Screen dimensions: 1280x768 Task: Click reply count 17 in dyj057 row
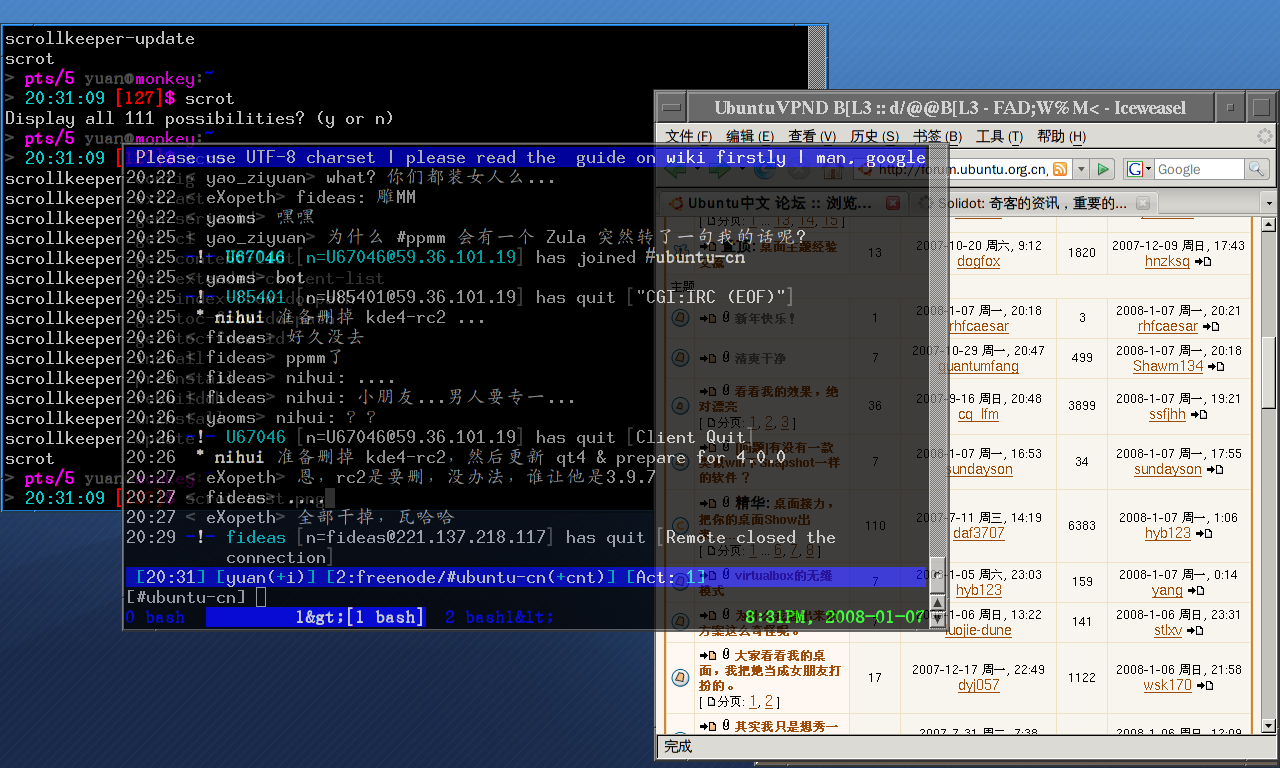(x=874, y=677)
